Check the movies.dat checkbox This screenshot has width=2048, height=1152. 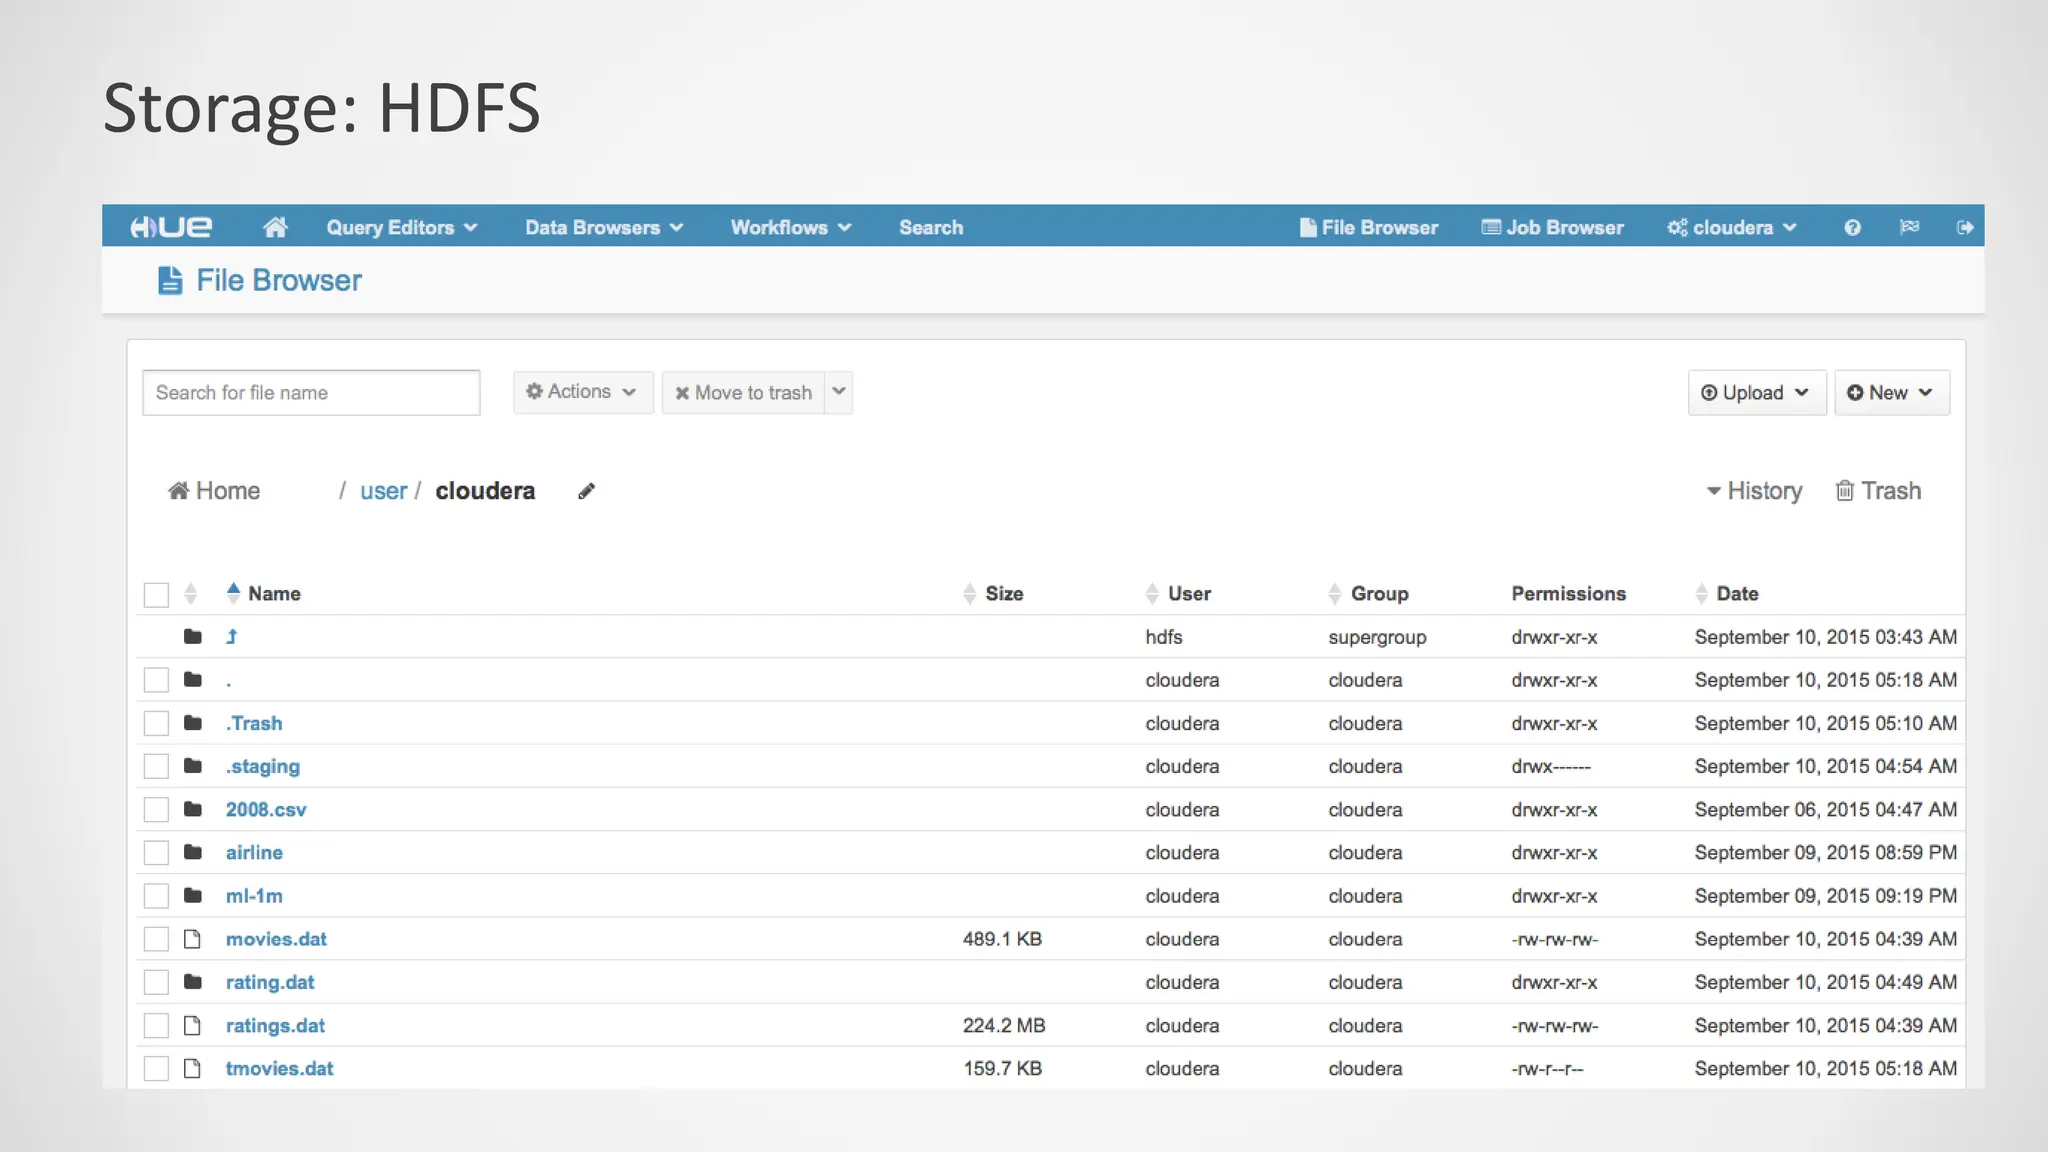[156, 939]
